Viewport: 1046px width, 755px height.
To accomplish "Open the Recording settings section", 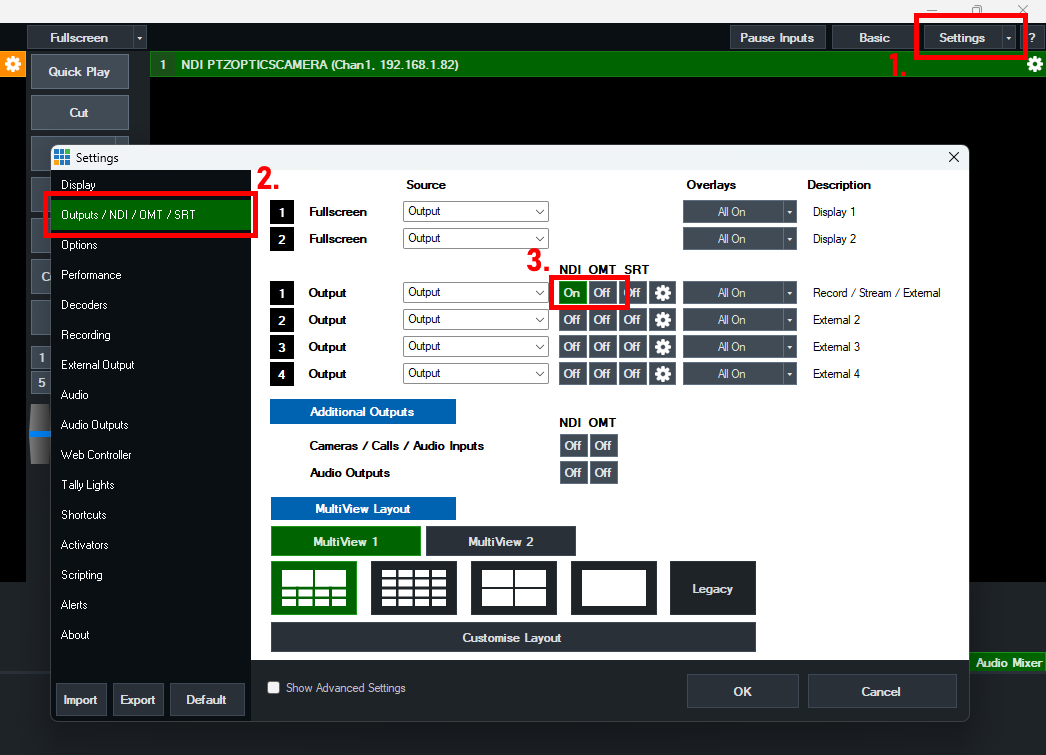I will pyautogui.click(x=86, y=335).
